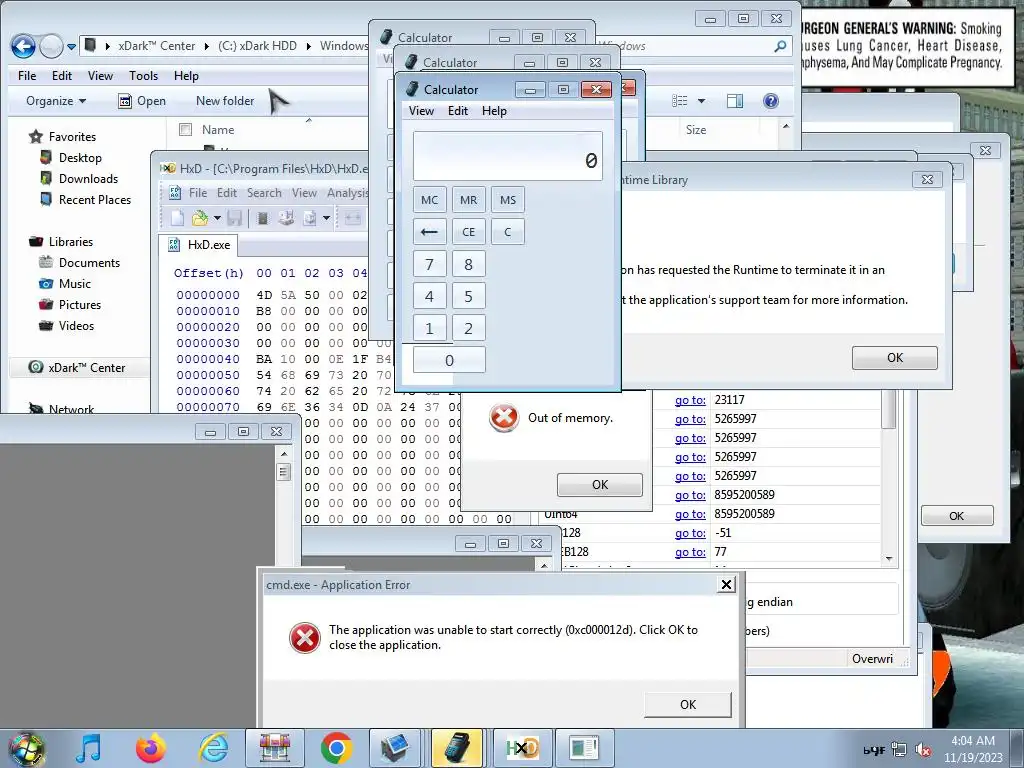Click OK in the Runtime Library dialog
The image size is (1024, 768).
point(895,358)
